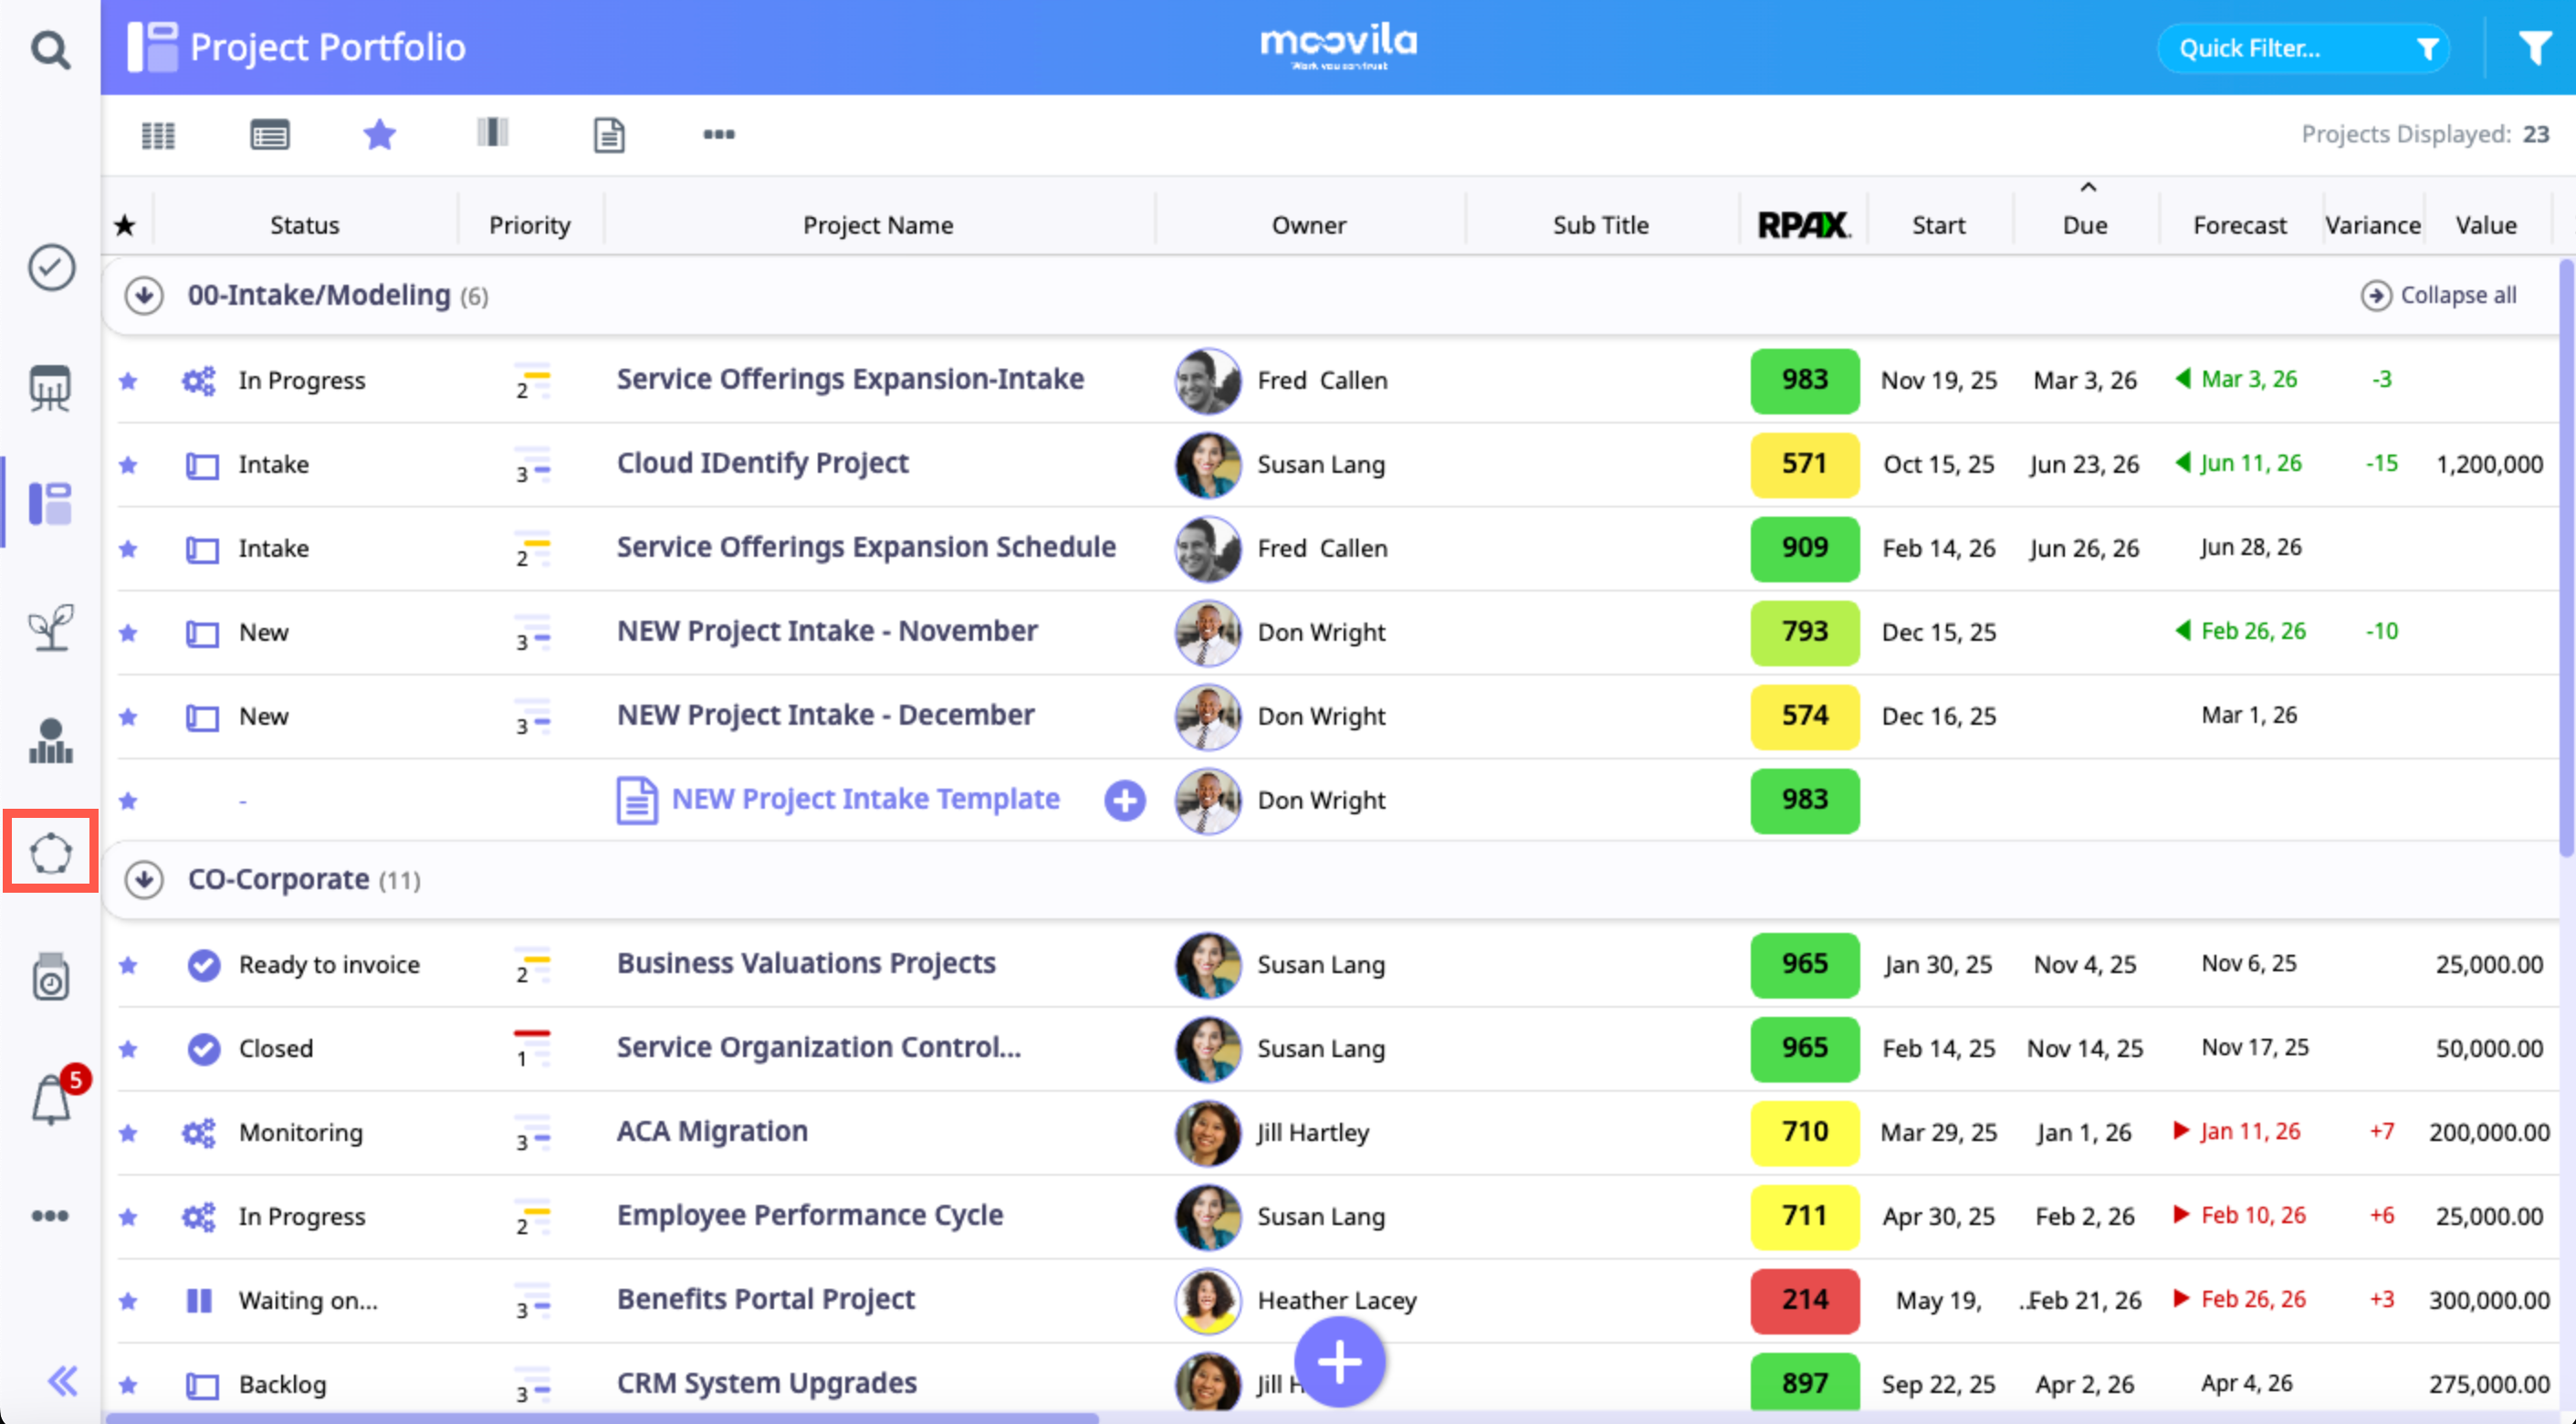Image resolution: width=2576 pixels, height=1424 pixels.
Task: Click the Priority column header
Action: [x=529, y=225]
